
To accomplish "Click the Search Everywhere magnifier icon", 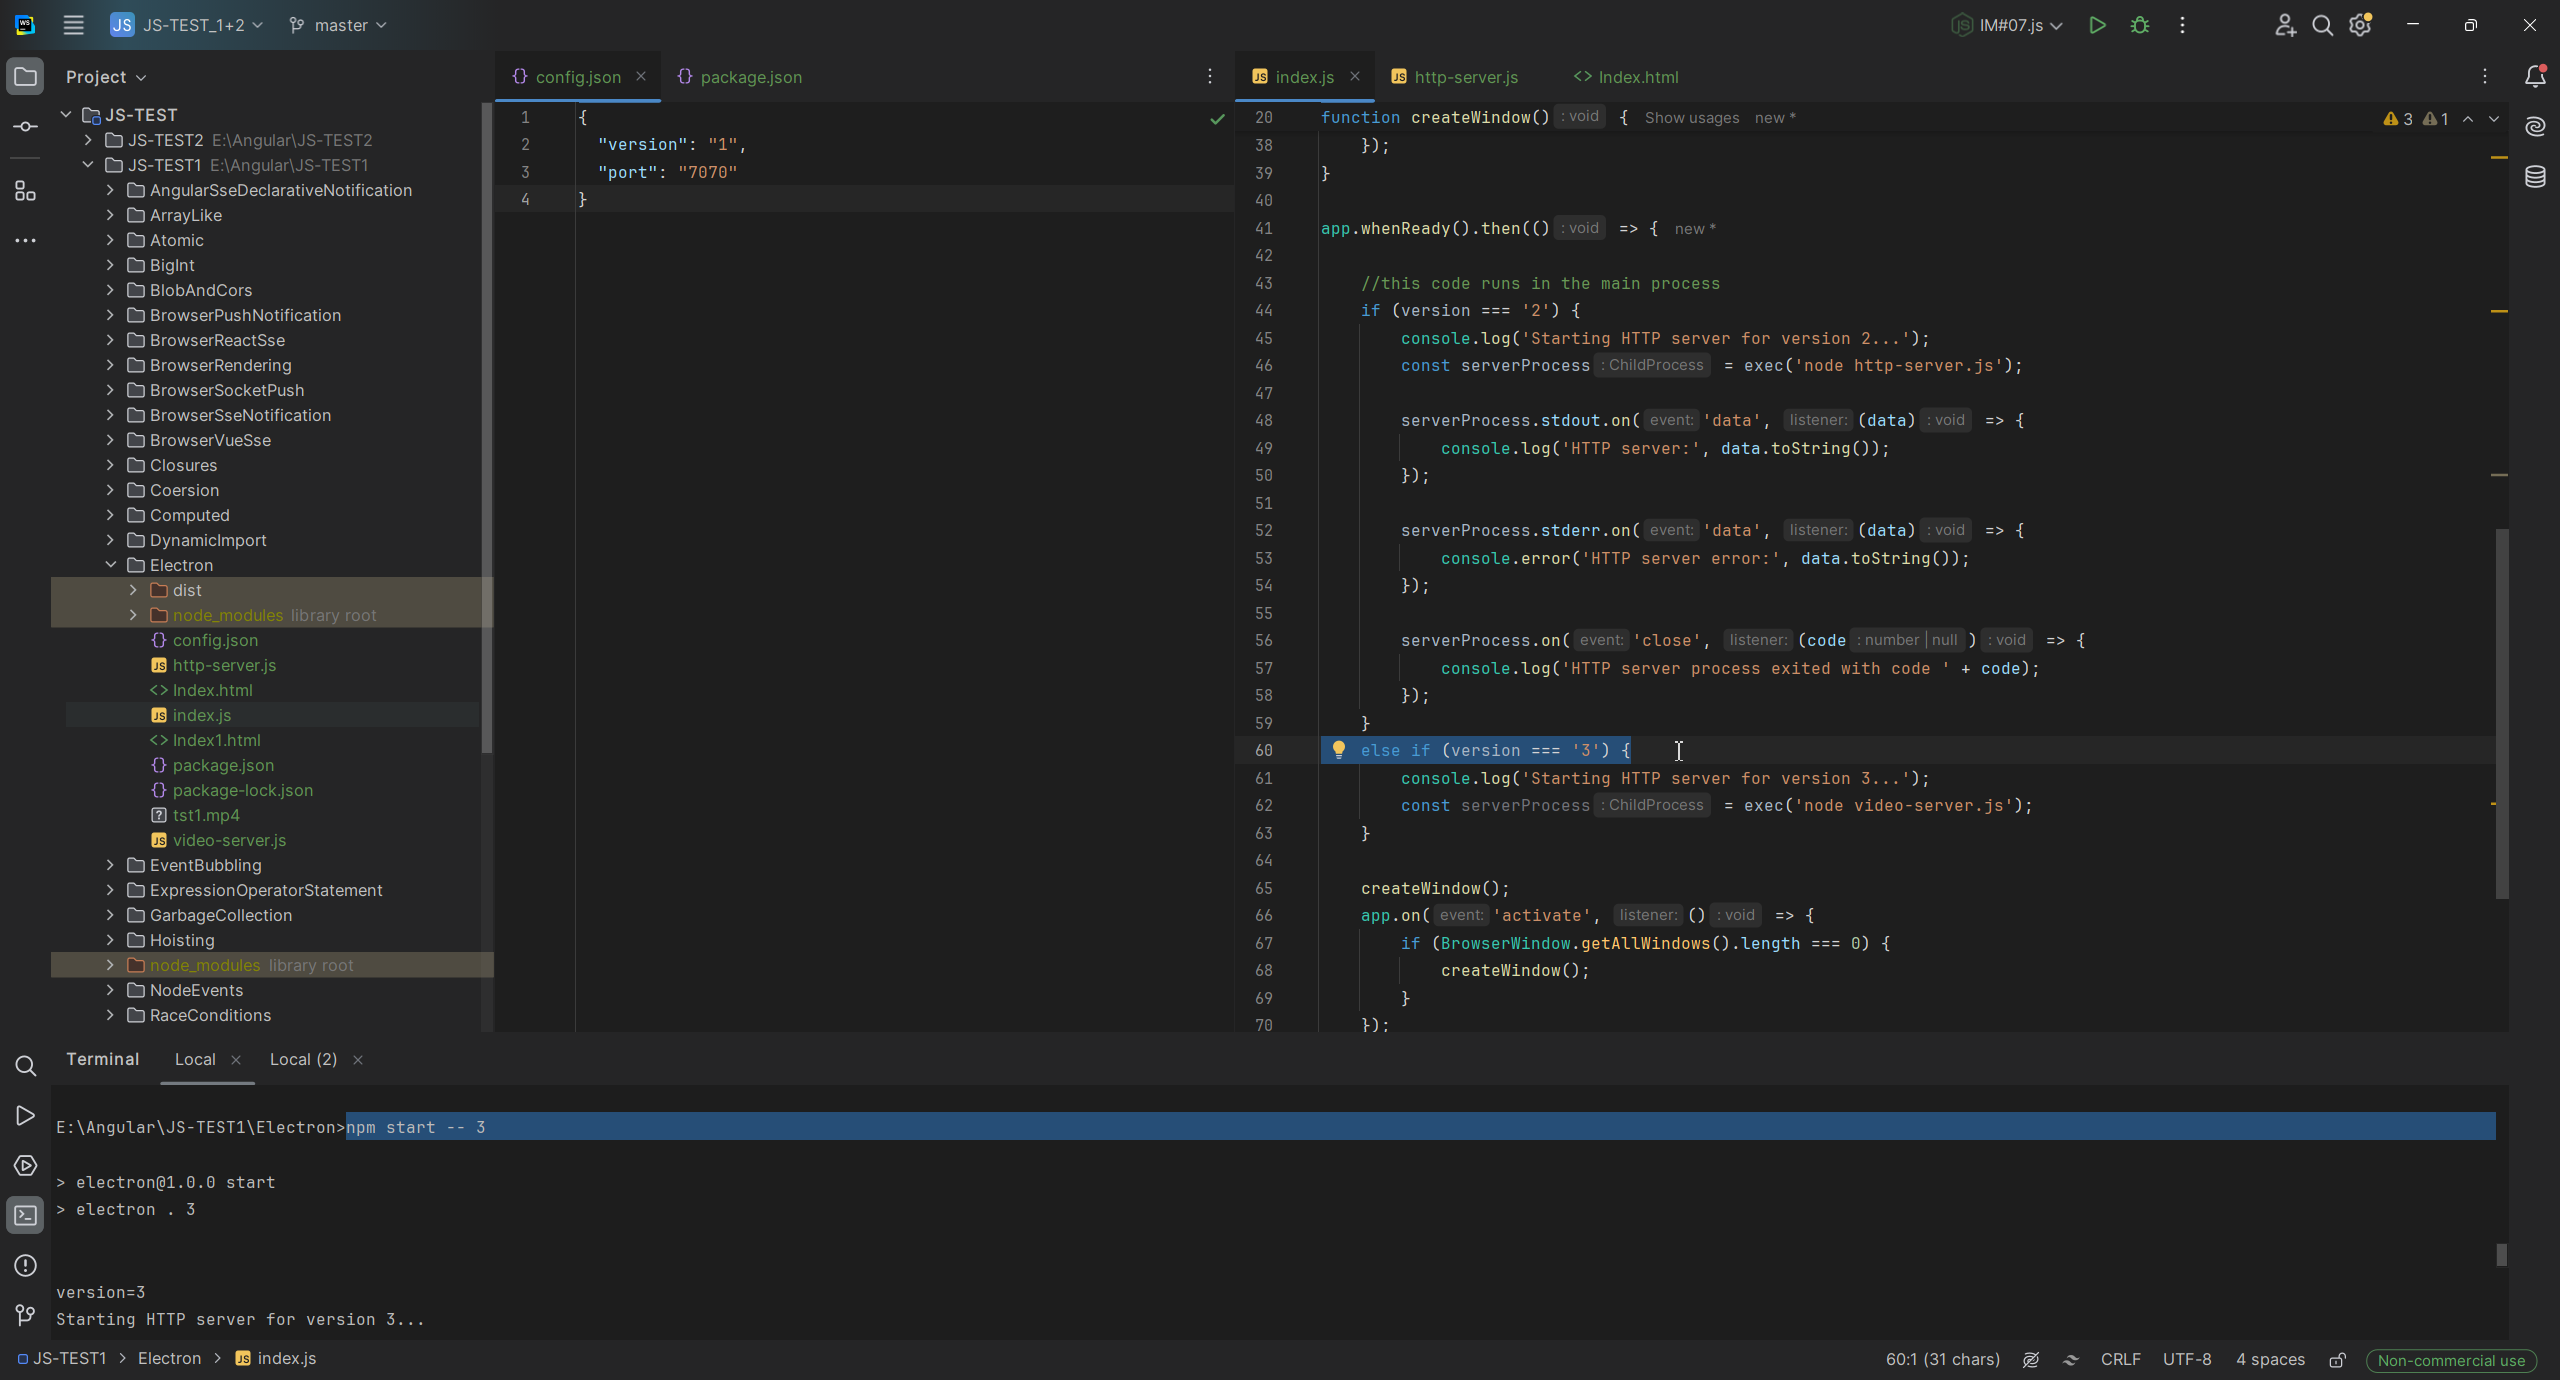I will click(x=2322, y=25).
